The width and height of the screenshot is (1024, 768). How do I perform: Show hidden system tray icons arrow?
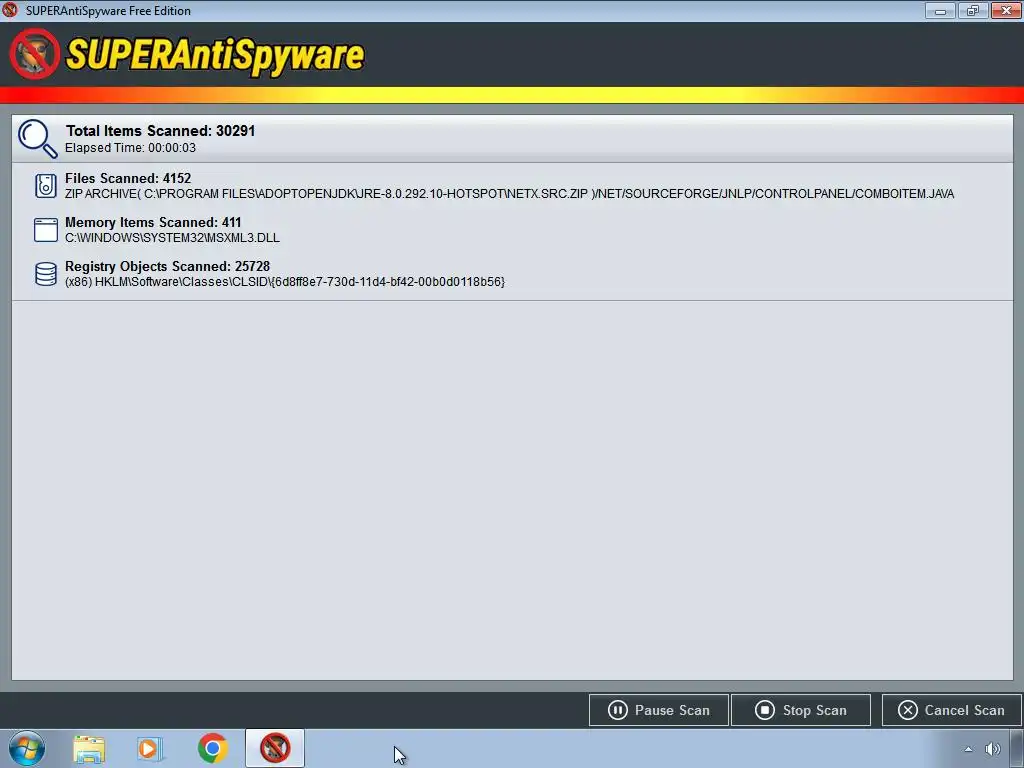(968, 749)
